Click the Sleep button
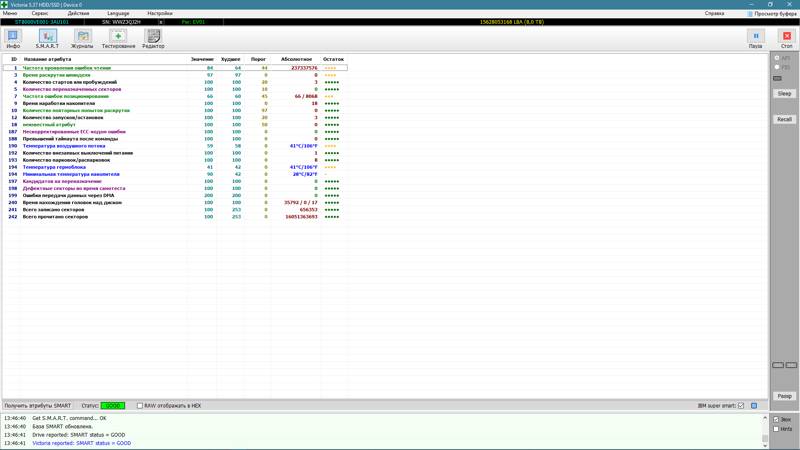Screen dimensions: 800x450 click(x=784, y=93)
